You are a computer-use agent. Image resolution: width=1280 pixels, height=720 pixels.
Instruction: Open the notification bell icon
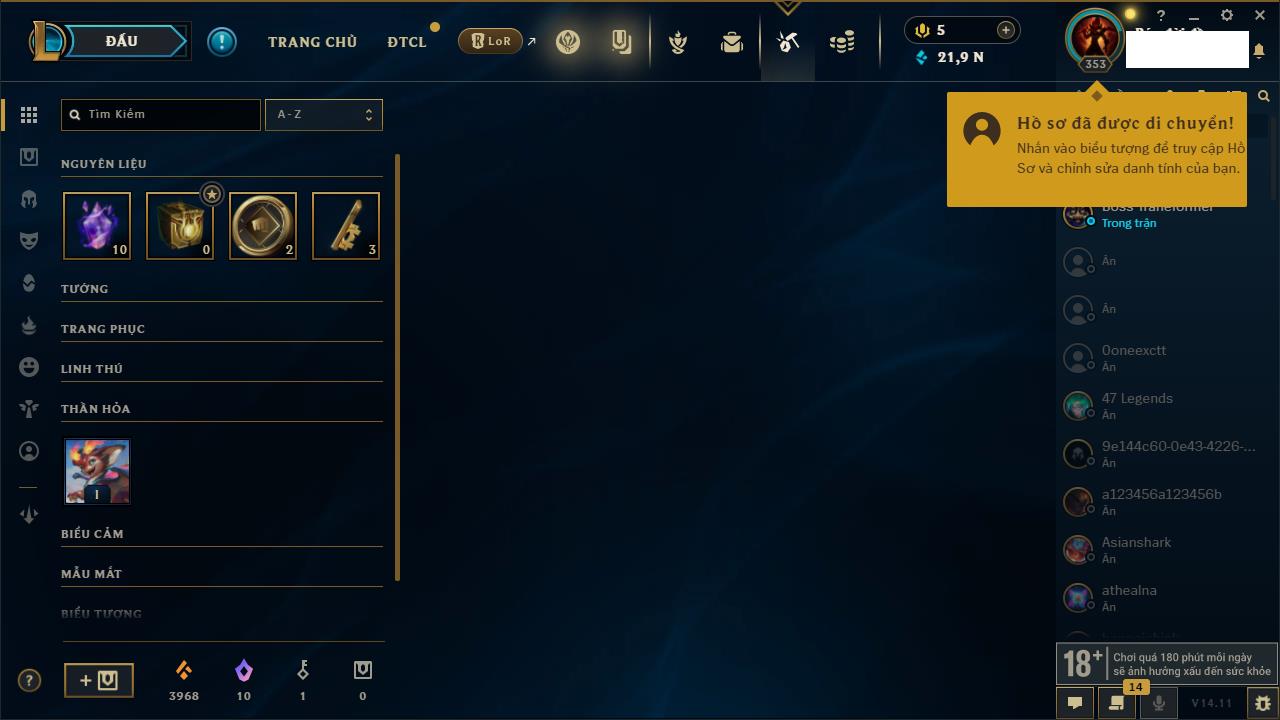[x=1259, y=50]
